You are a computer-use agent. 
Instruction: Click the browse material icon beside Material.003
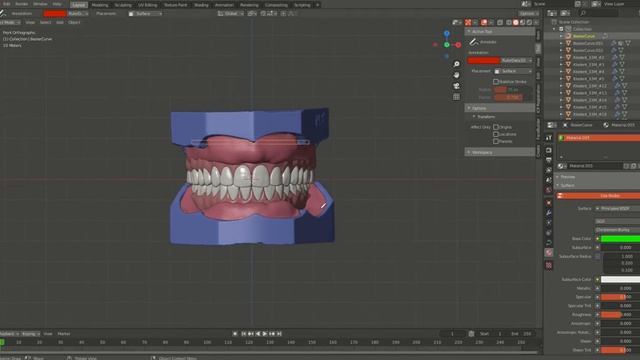click(562, 166)
